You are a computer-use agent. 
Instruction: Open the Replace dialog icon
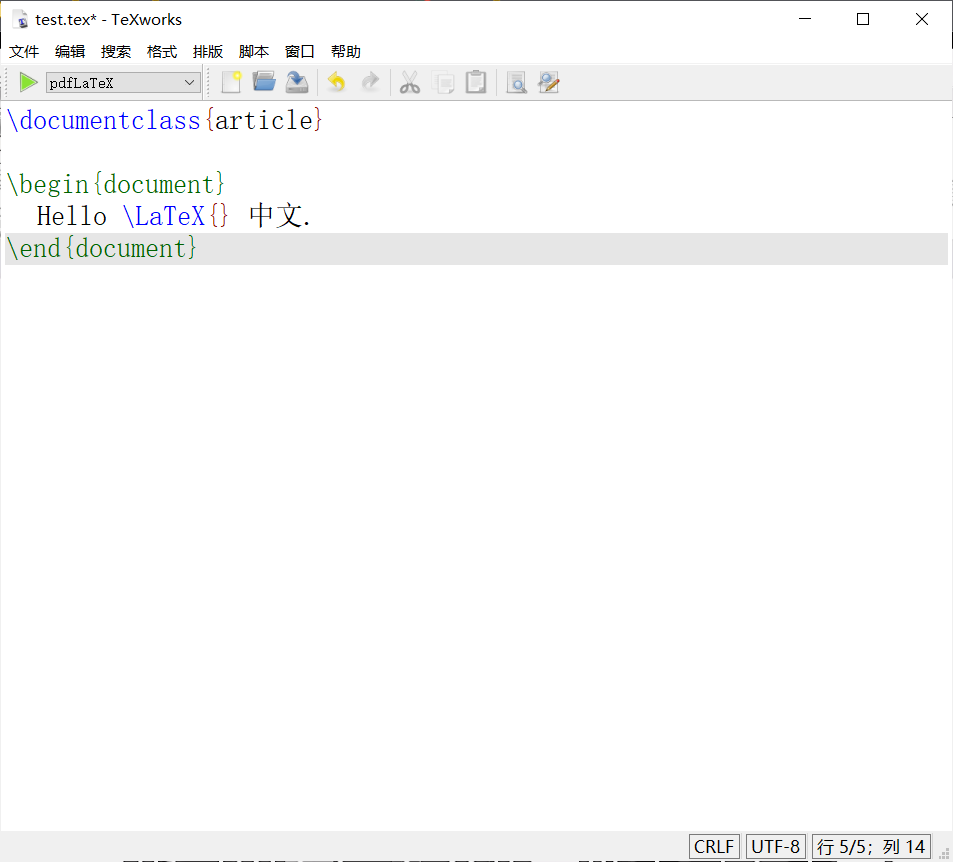pos(549,82)
